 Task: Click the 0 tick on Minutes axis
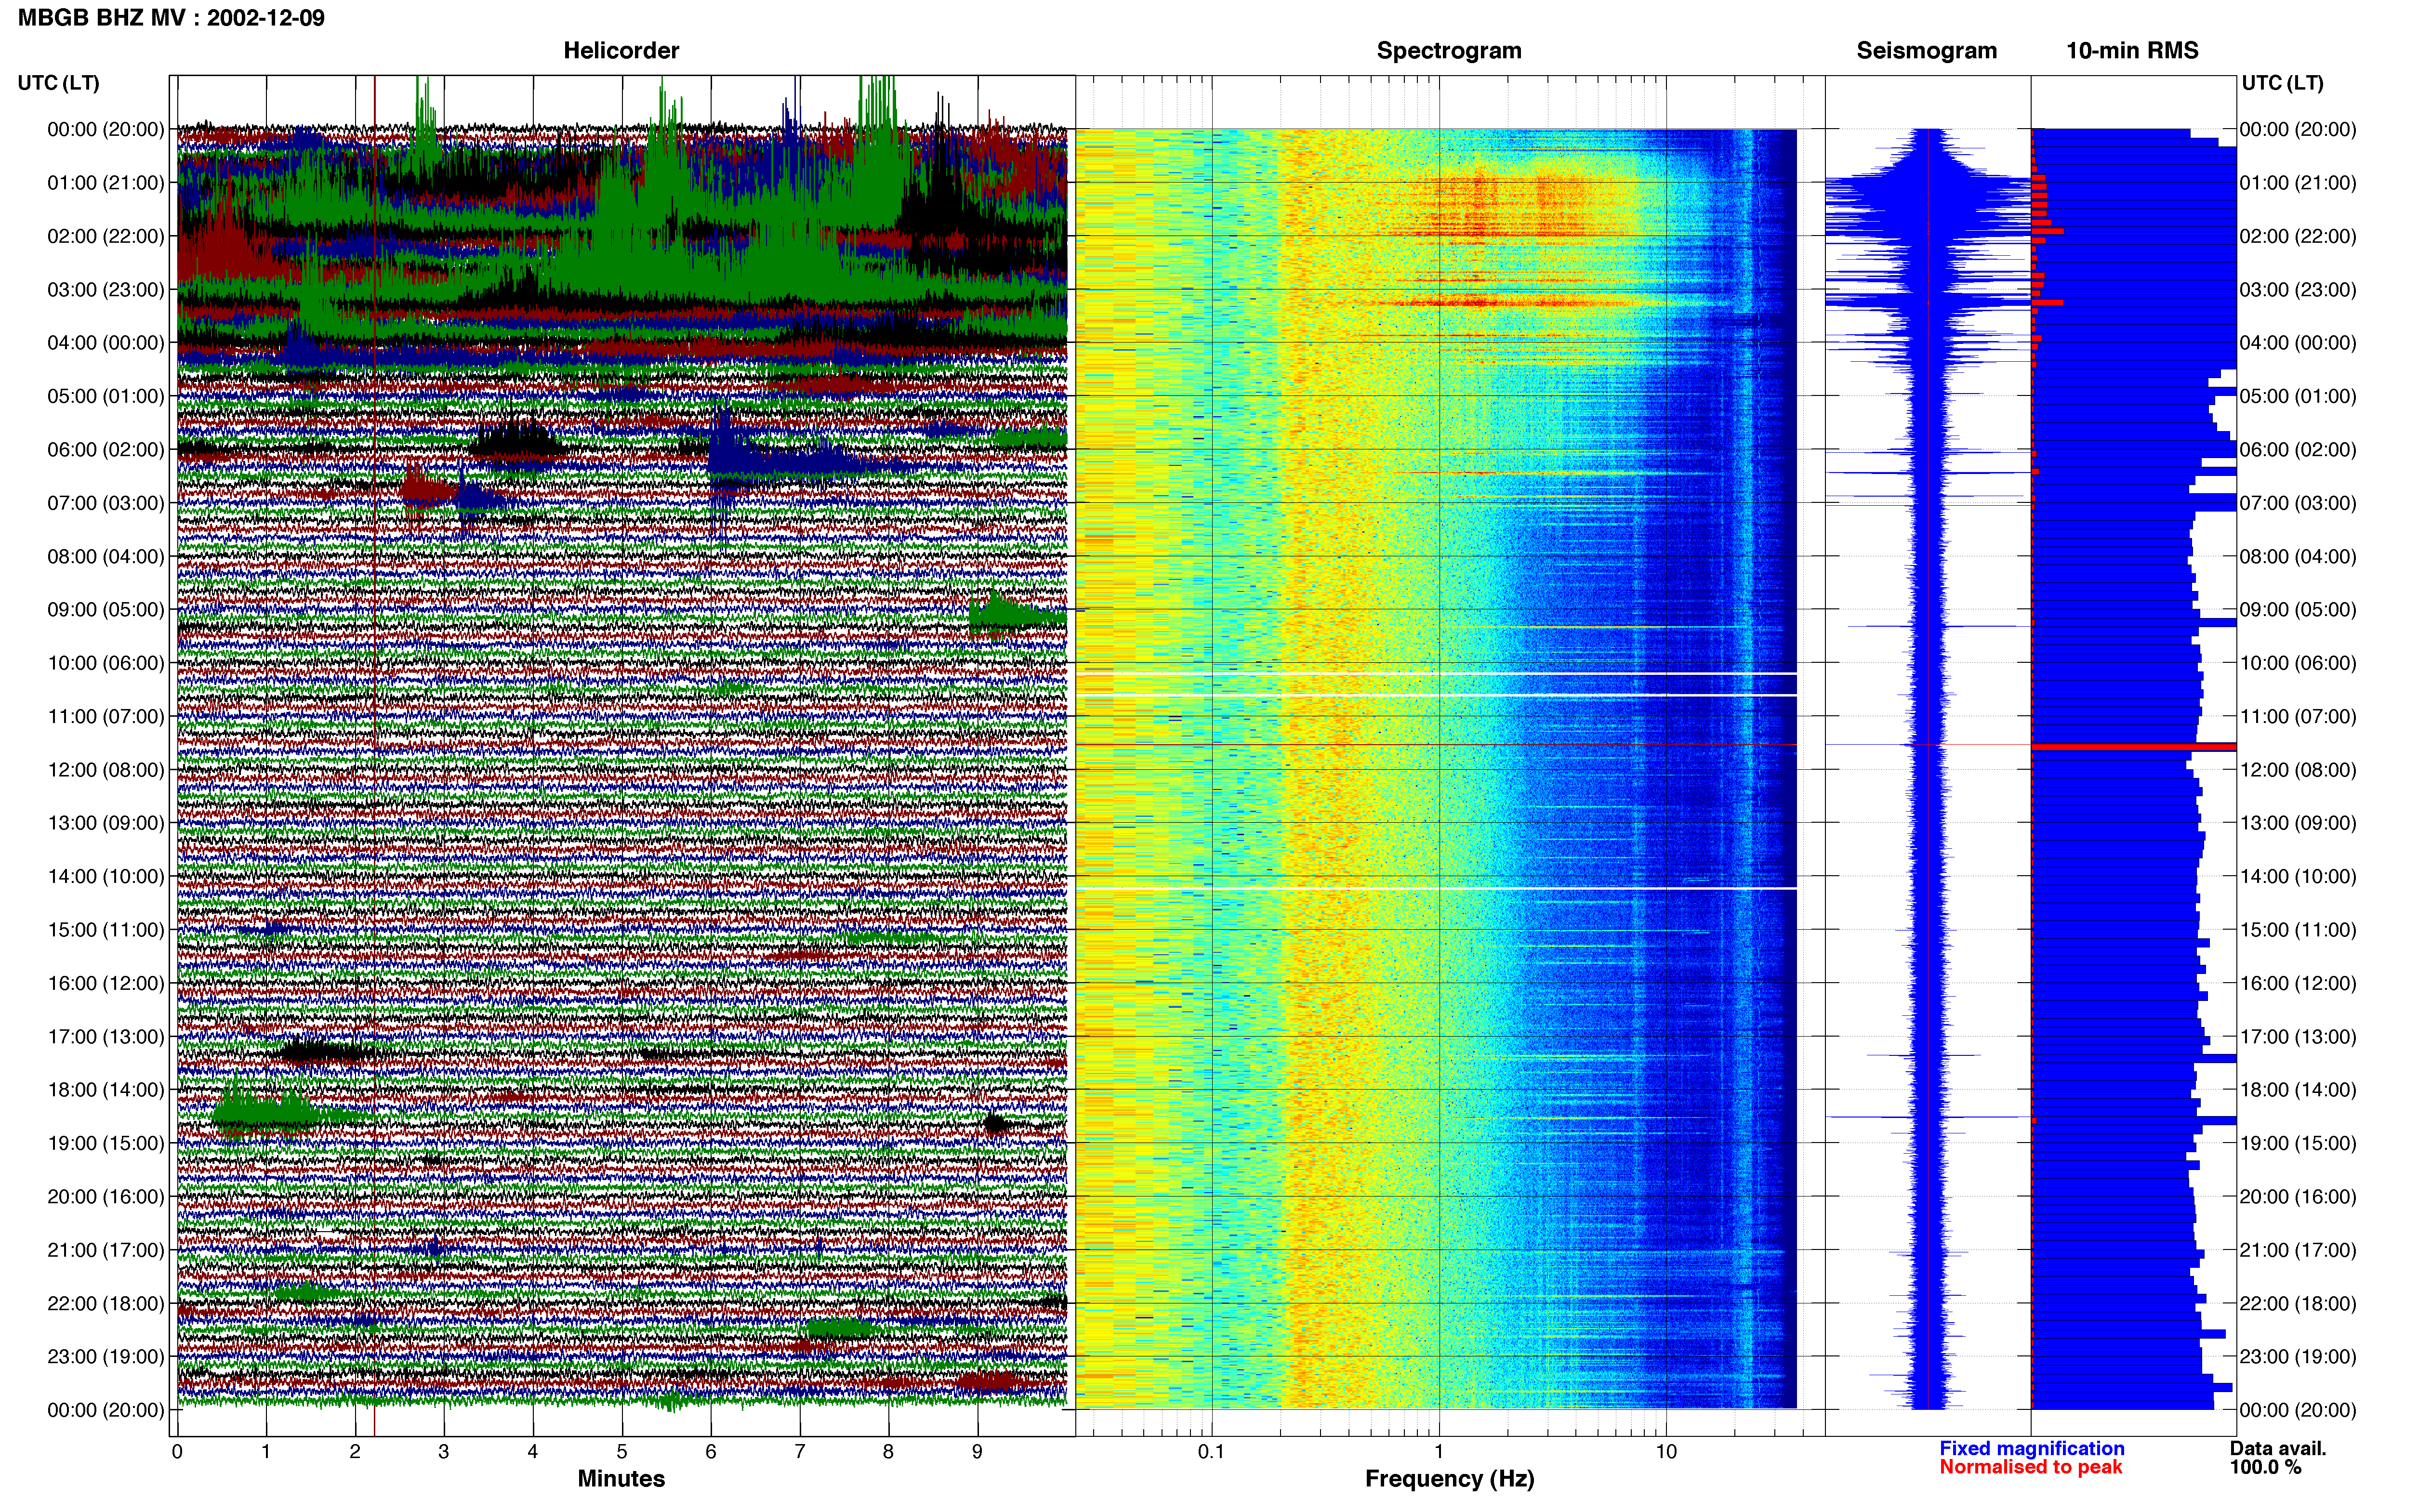(177, 1452)
